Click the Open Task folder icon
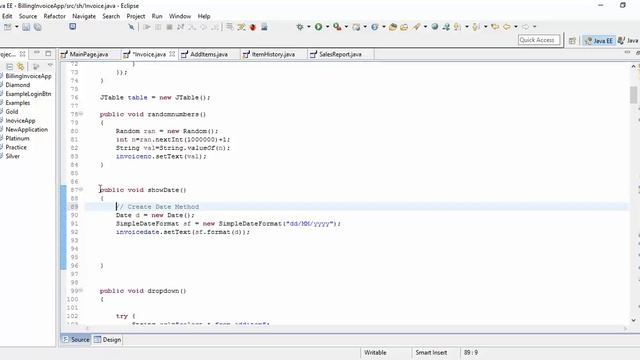 click(x=404, y=27)
